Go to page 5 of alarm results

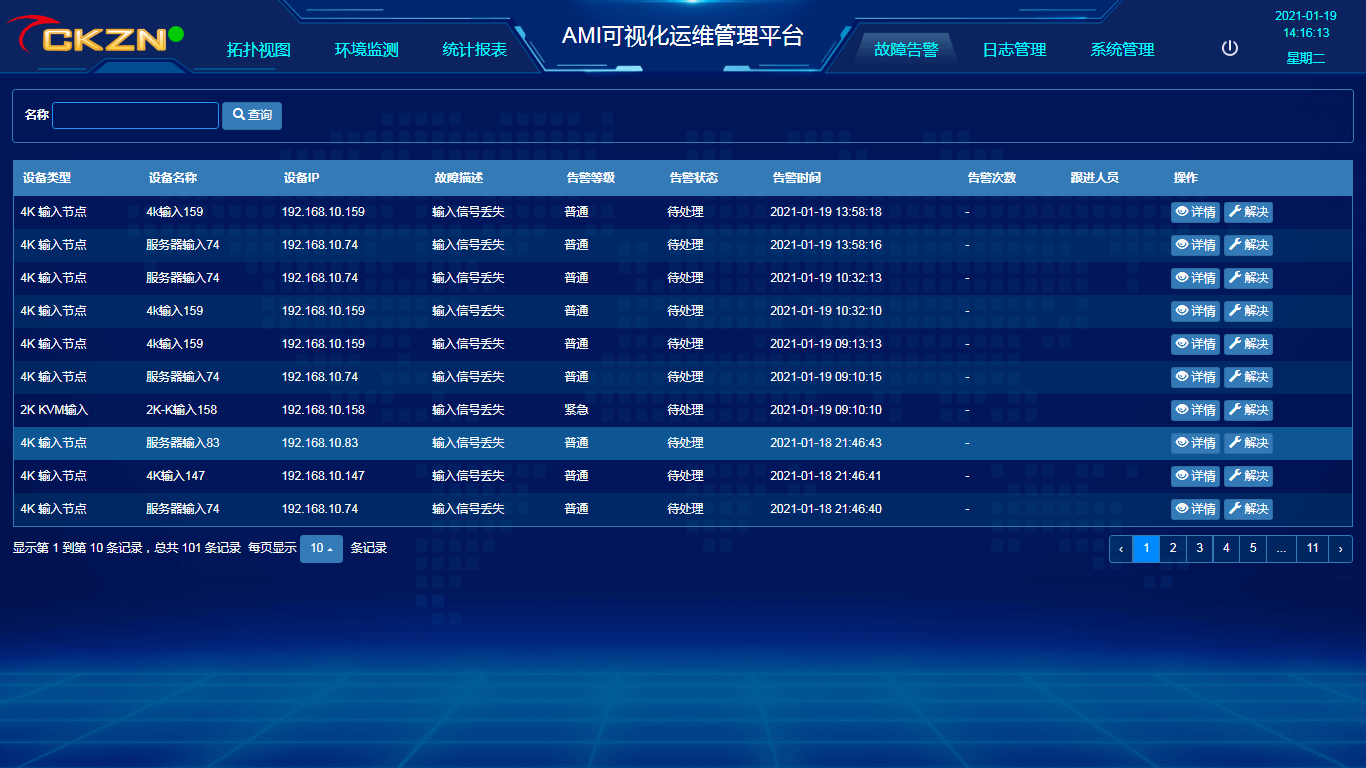[1253, 548]
